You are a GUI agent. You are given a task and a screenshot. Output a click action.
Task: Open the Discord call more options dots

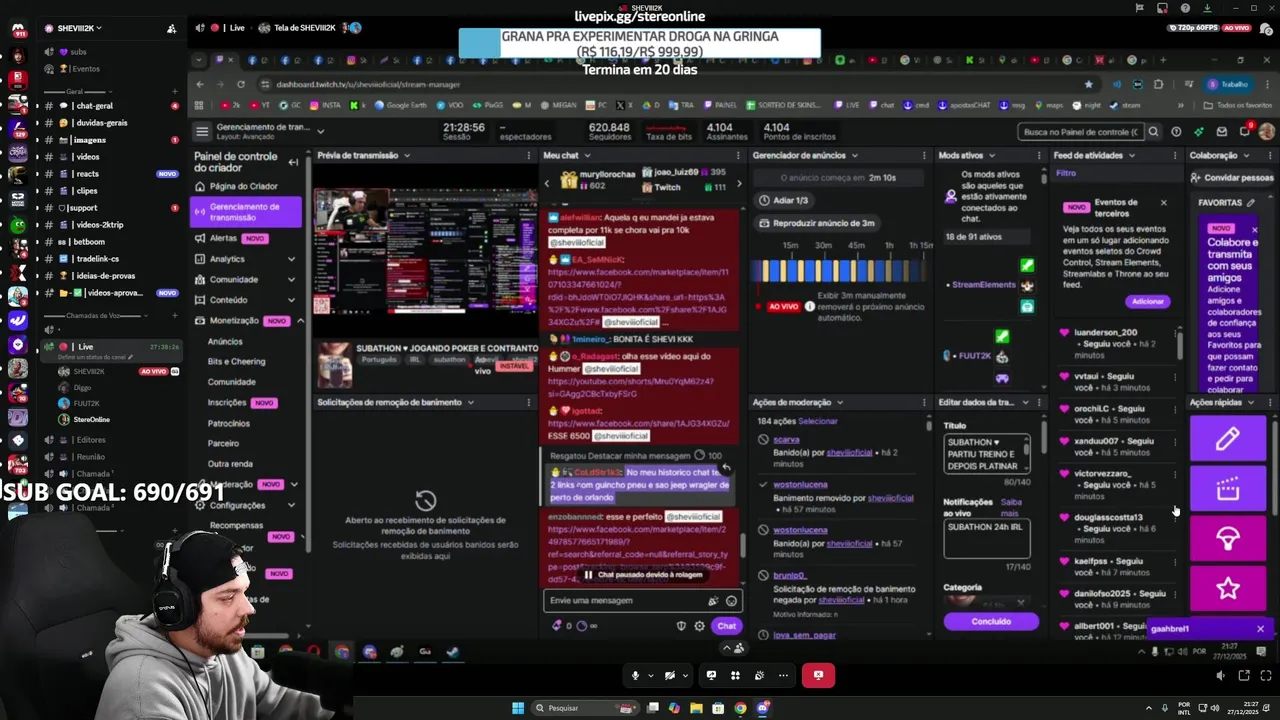(x=783, y=675)
